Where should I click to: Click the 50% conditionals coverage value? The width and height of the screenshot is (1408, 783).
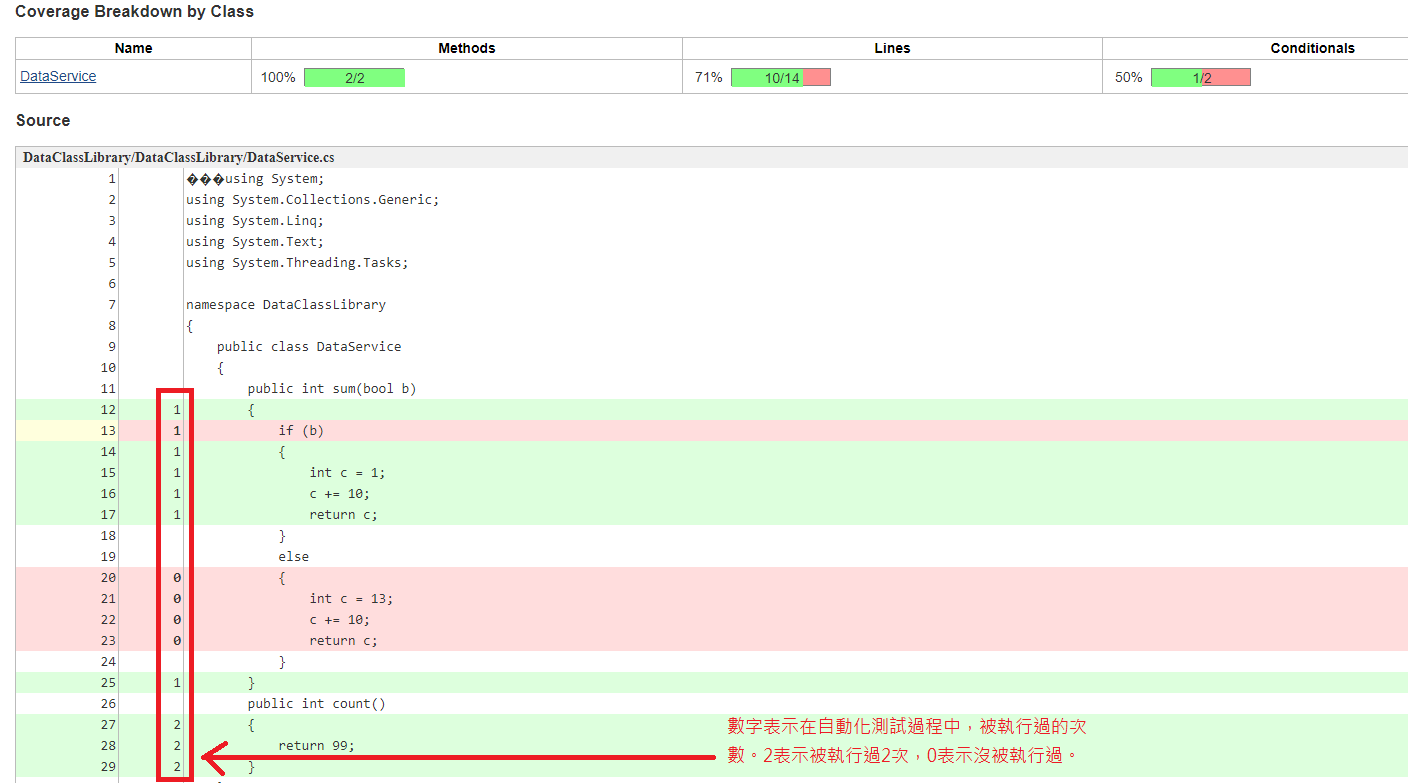click(x=1129, y=77)
